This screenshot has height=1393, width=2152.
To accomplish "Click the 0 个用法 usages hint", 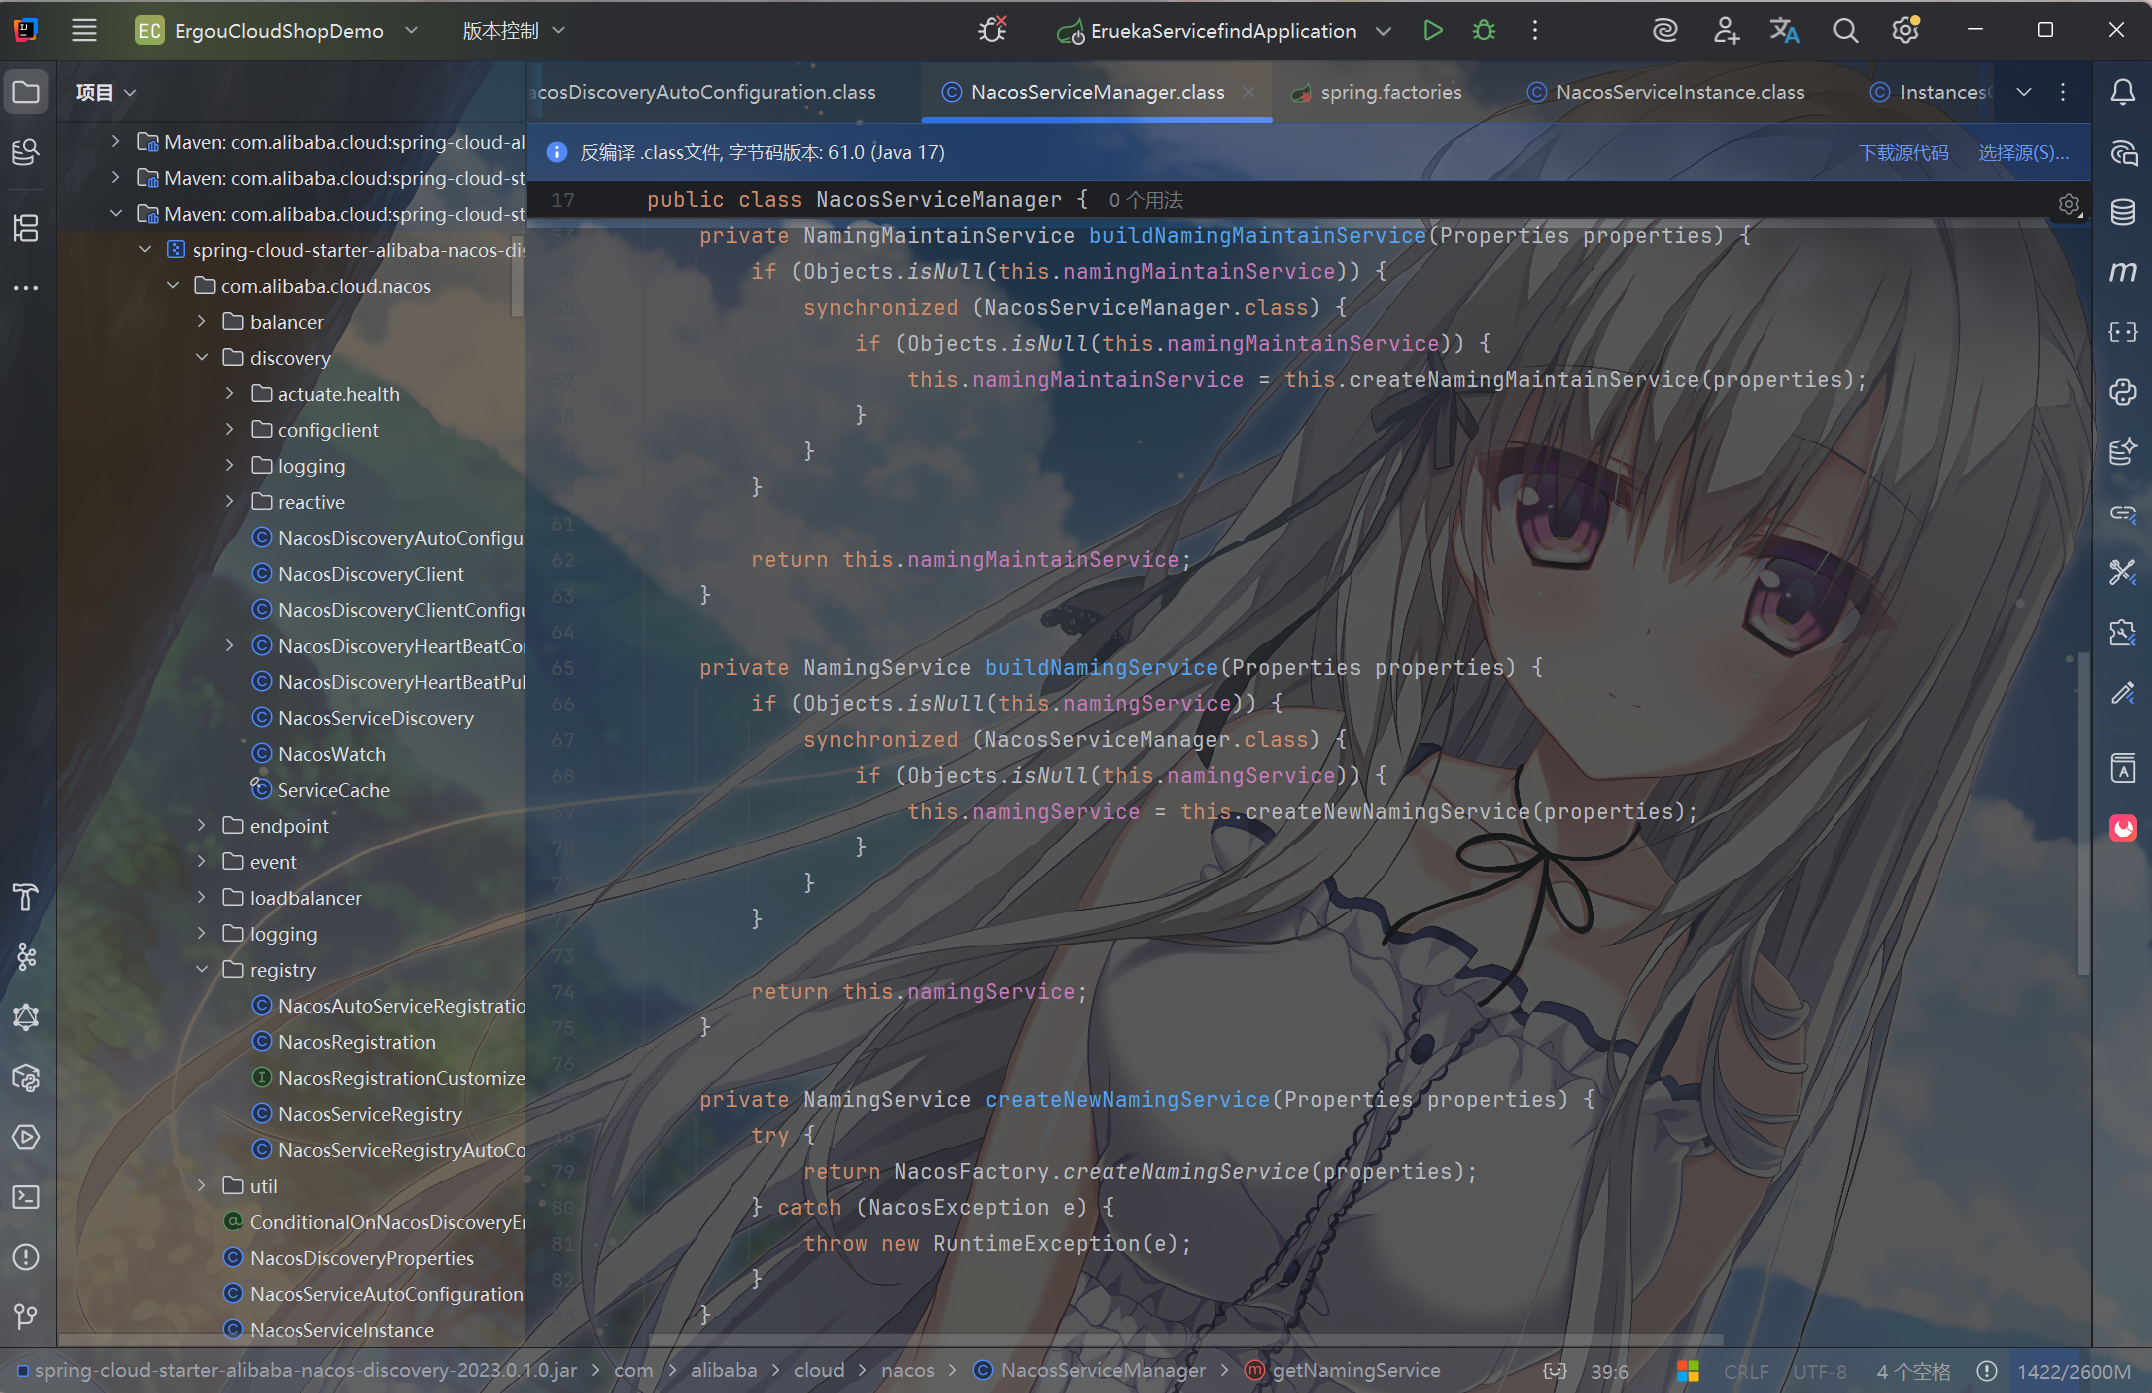I will click(x=1145, y=200).
